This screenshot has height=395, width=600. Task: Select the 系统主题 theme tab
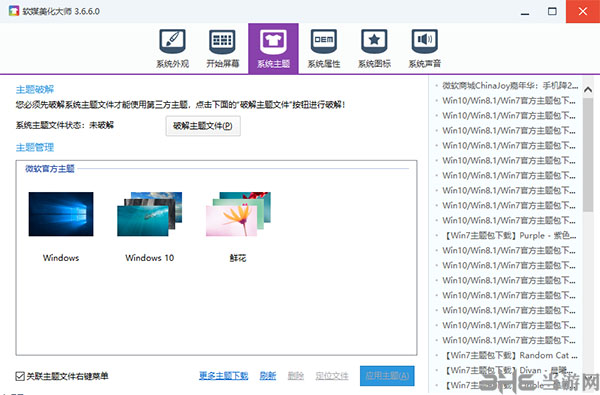pos(273,49)
